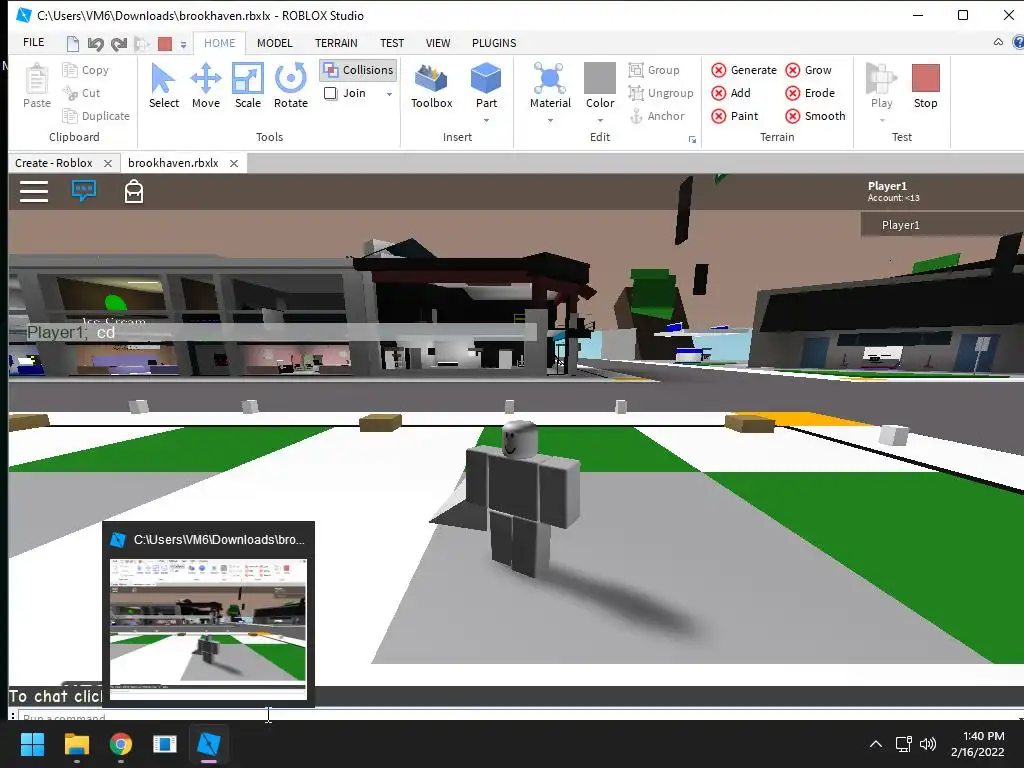
Task: Open the Windows Start menu
Action: (32, 744)
